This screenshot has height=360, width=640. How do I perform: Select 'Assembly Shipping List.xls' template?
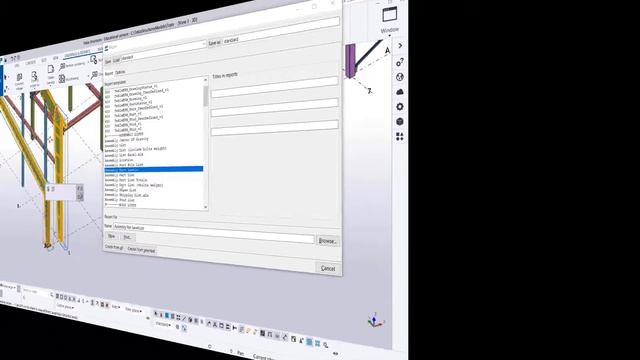(127, 195)
